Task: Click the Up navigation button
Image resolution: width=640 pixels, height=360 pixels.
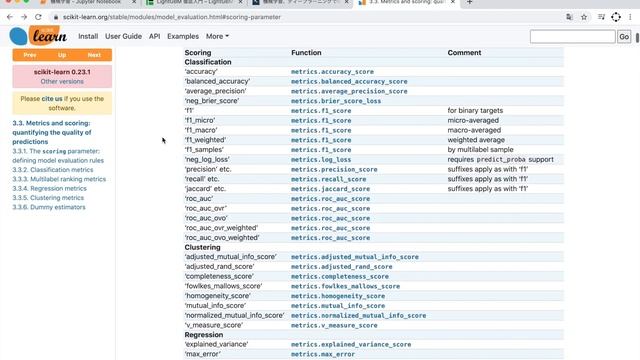Action: coord(62,55)
